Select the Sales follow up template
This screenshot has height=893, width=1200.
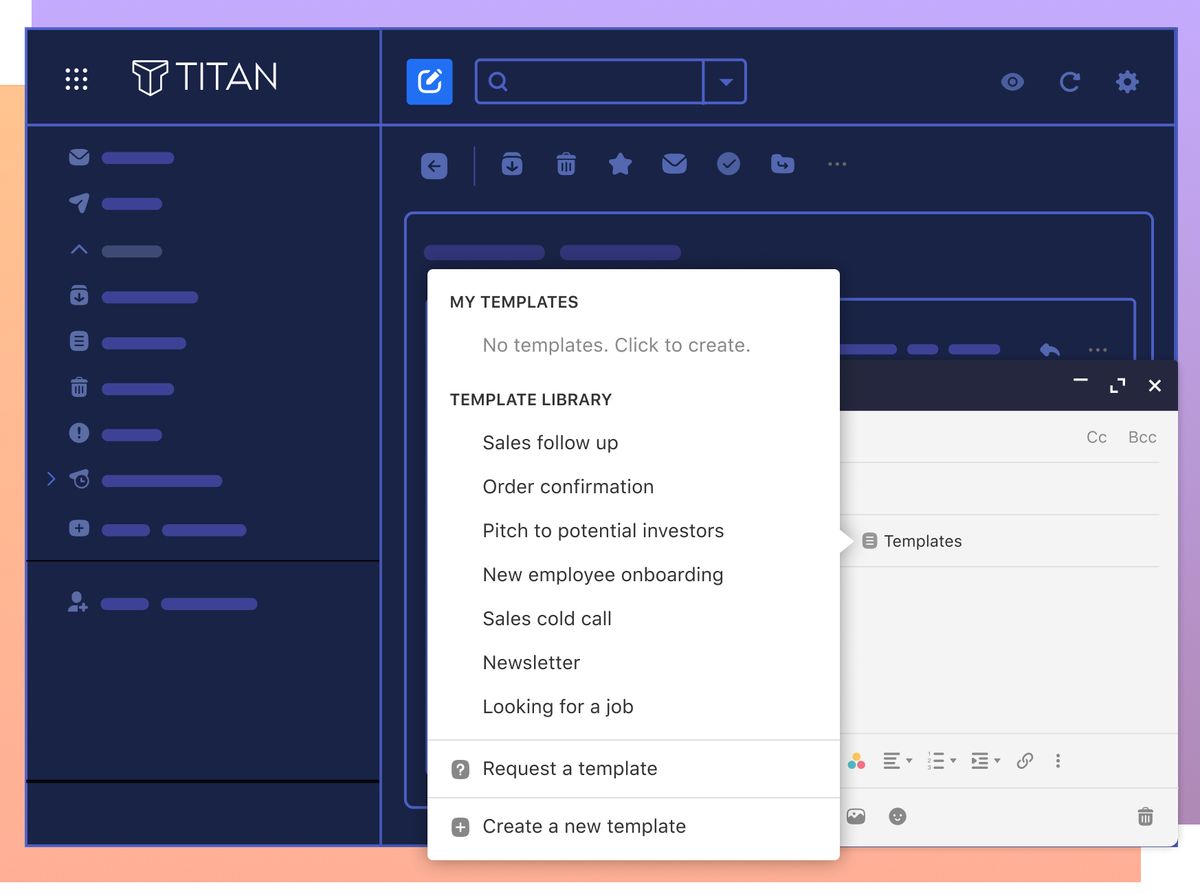click(x=550, y=442)
